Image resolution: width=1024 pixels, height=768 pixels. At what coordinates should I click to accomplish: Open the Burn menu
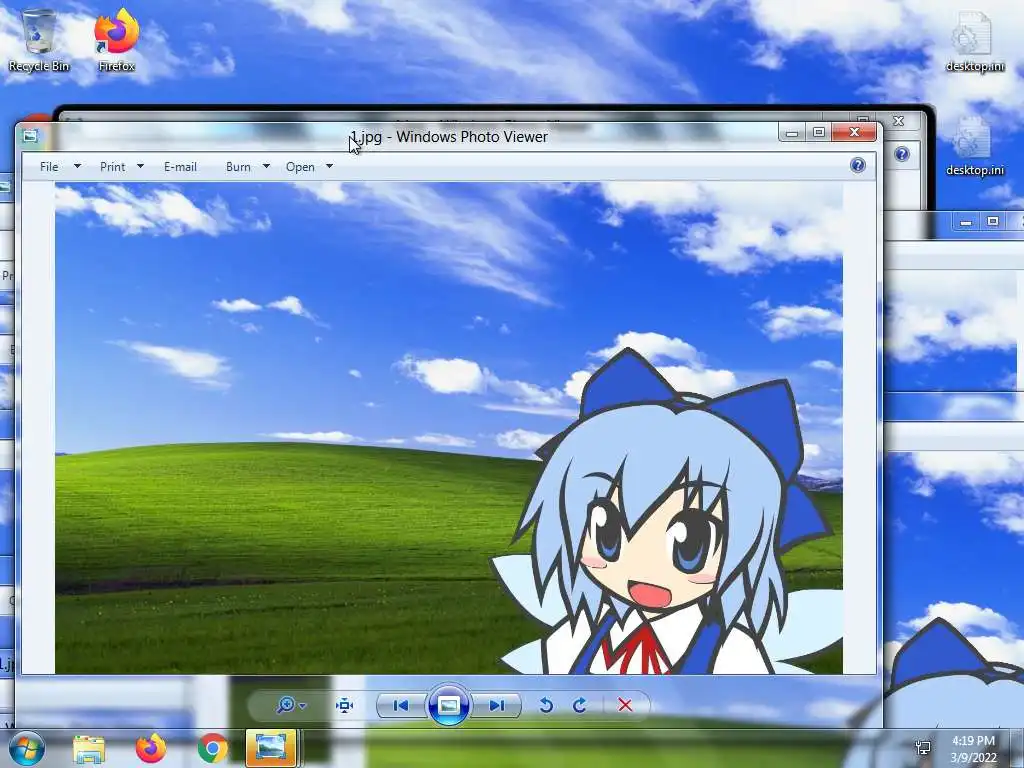[x=238, y=167]
